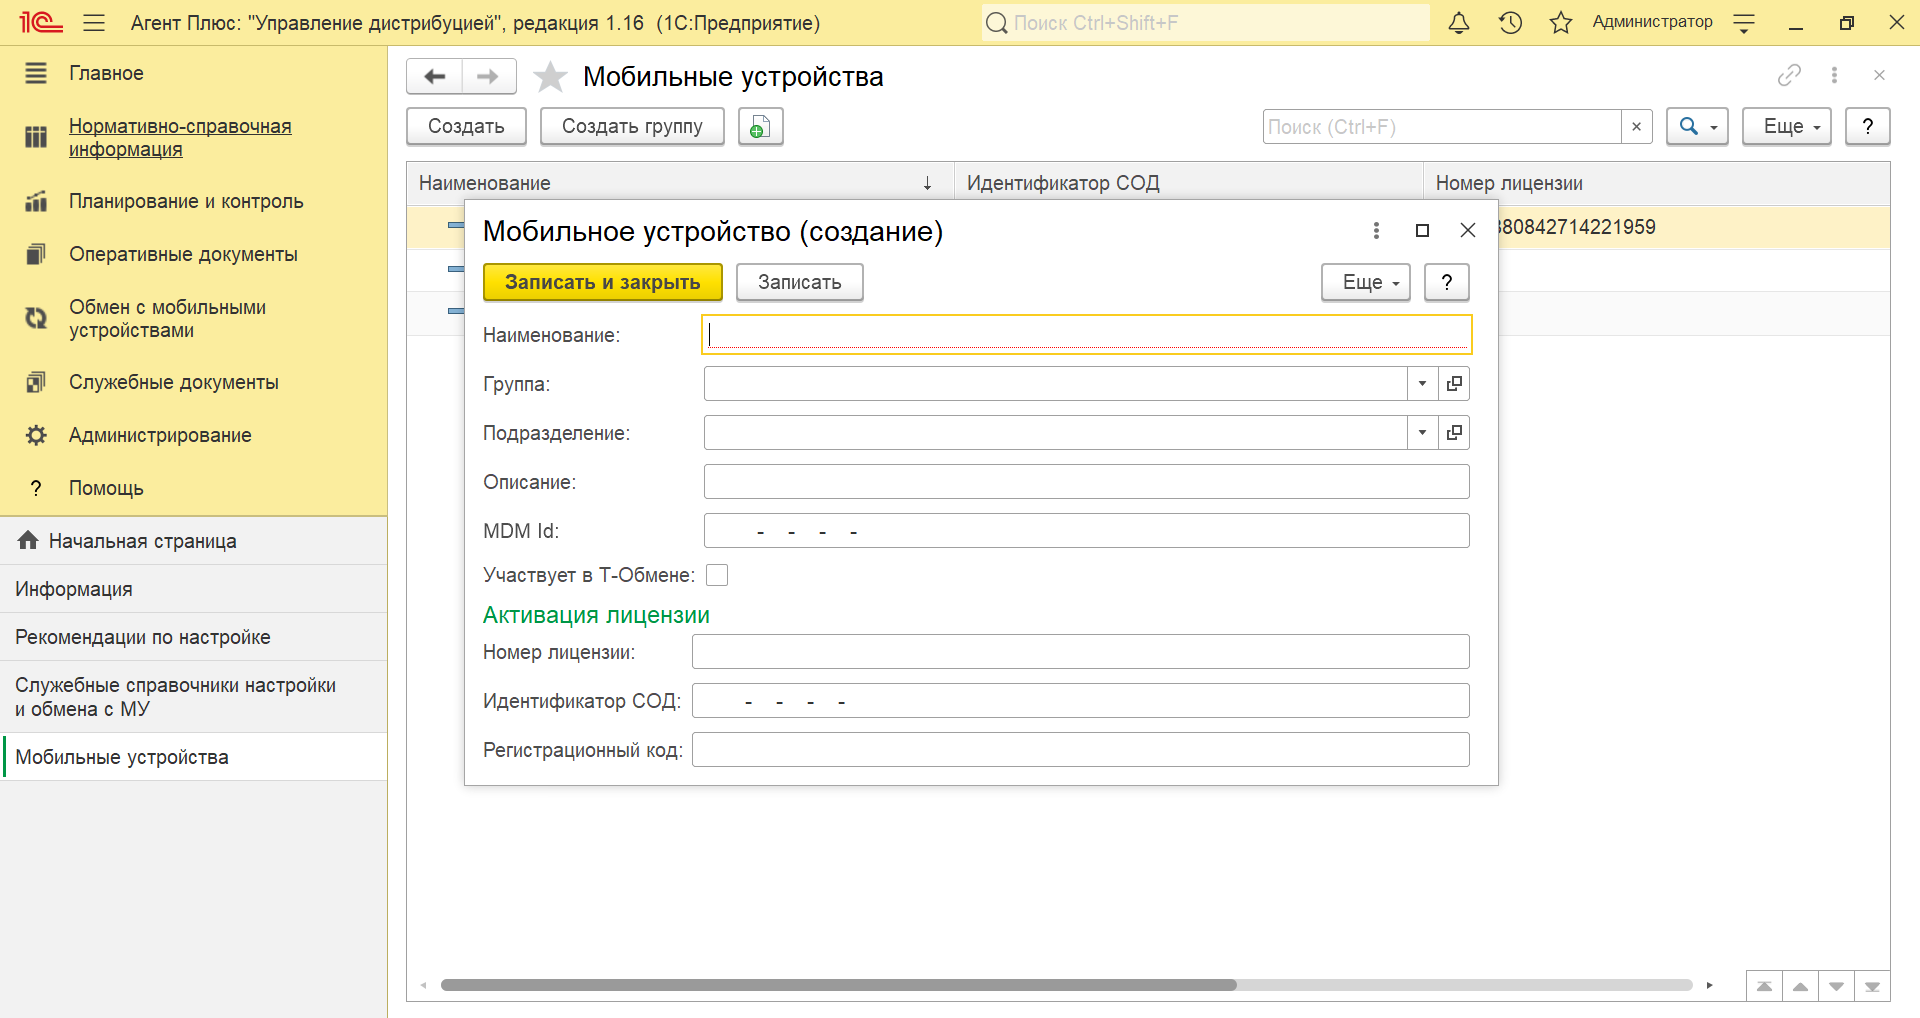Move one list row up button

pyautogui.click(x=1800, y=986)
